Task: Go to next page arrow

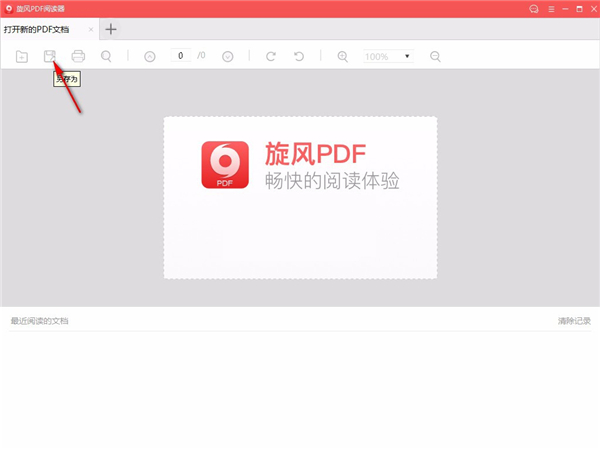Action: click(228, 57)
